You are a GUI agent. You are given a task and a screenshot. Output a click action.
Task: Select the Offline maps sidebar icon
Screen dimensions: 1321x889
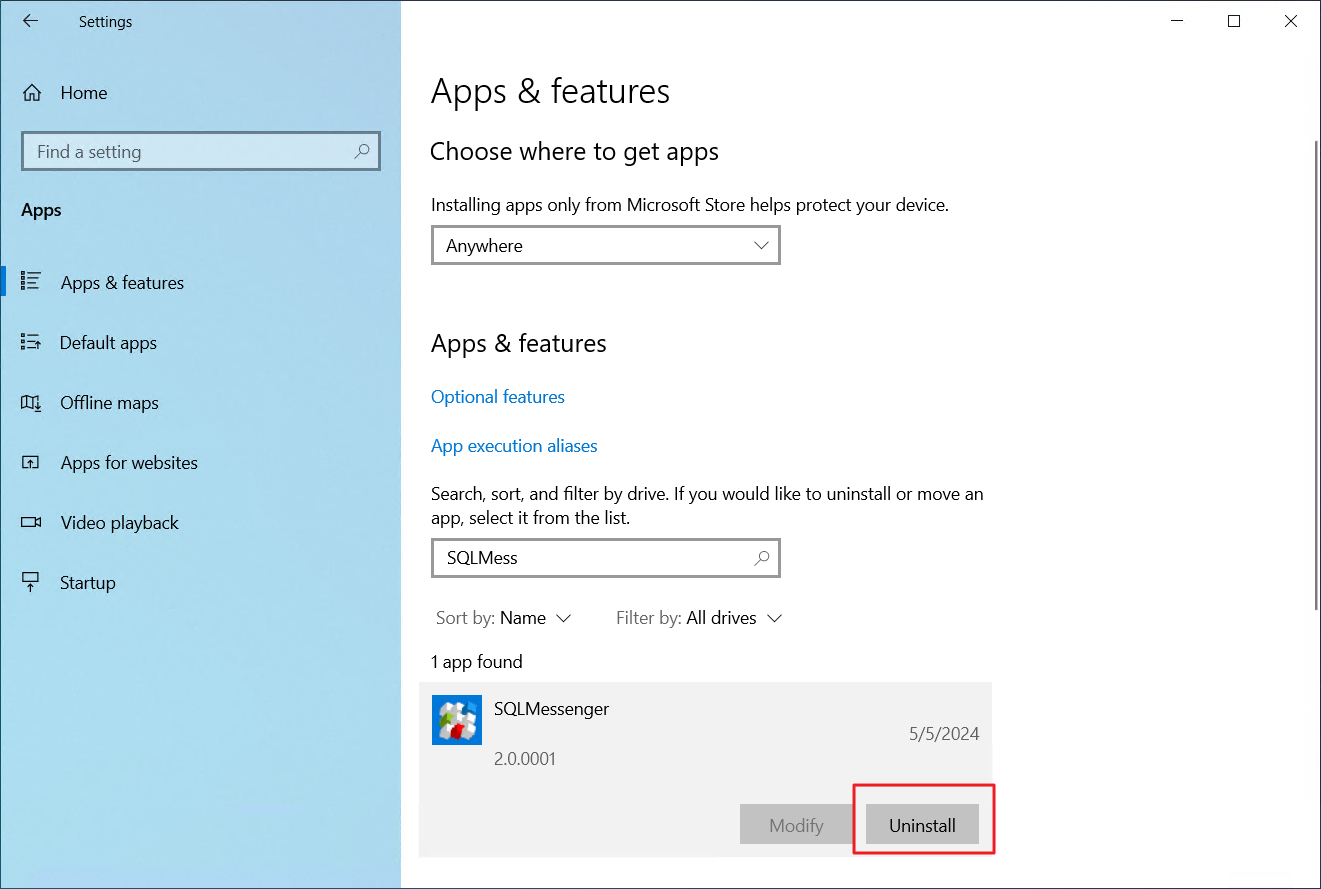tap(31, 402)
